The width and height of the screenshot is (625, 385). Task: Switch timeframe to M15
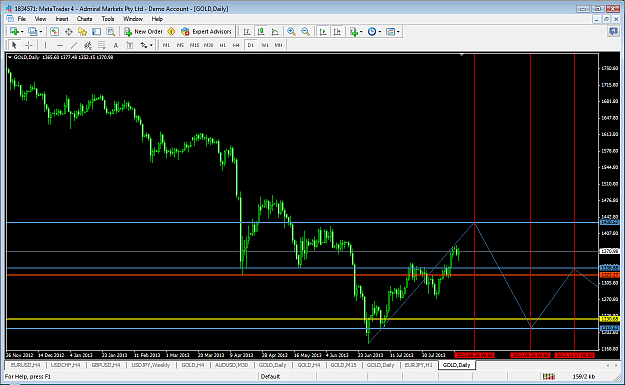tap(194, 45)
